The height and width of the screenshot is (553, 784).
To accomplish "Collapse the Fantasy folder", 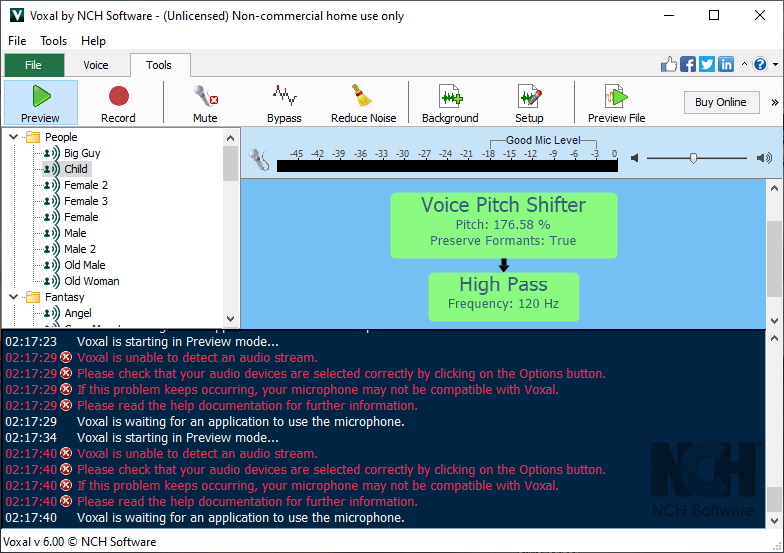I will point(14,296).
